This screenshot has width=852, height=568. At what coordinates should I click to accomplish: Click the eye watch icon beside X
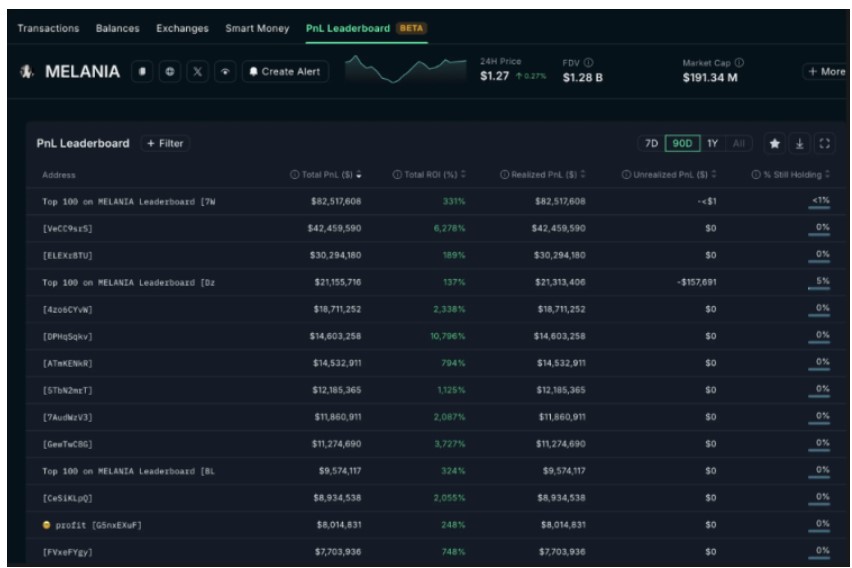click(225, 71)
